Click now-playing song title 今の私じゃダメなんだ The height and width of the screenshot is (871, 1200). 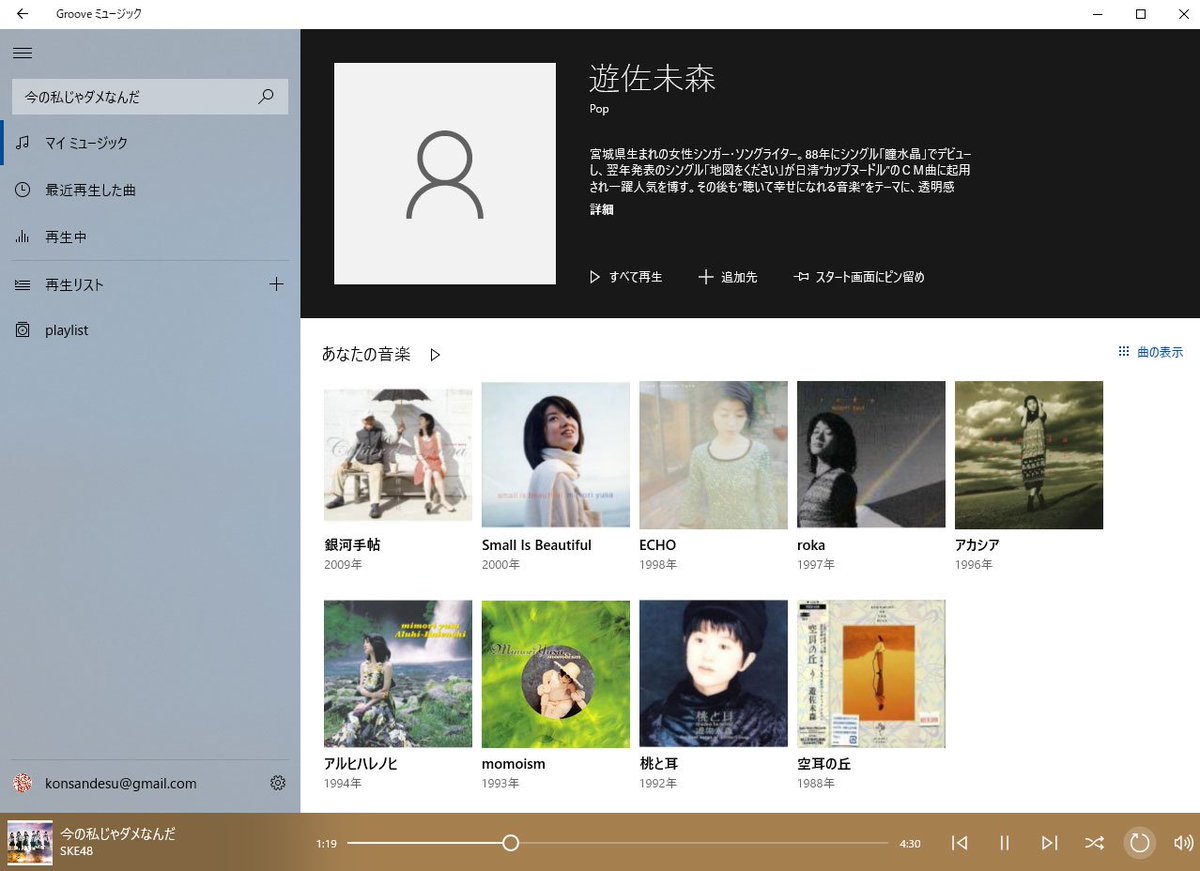(118, 833)
